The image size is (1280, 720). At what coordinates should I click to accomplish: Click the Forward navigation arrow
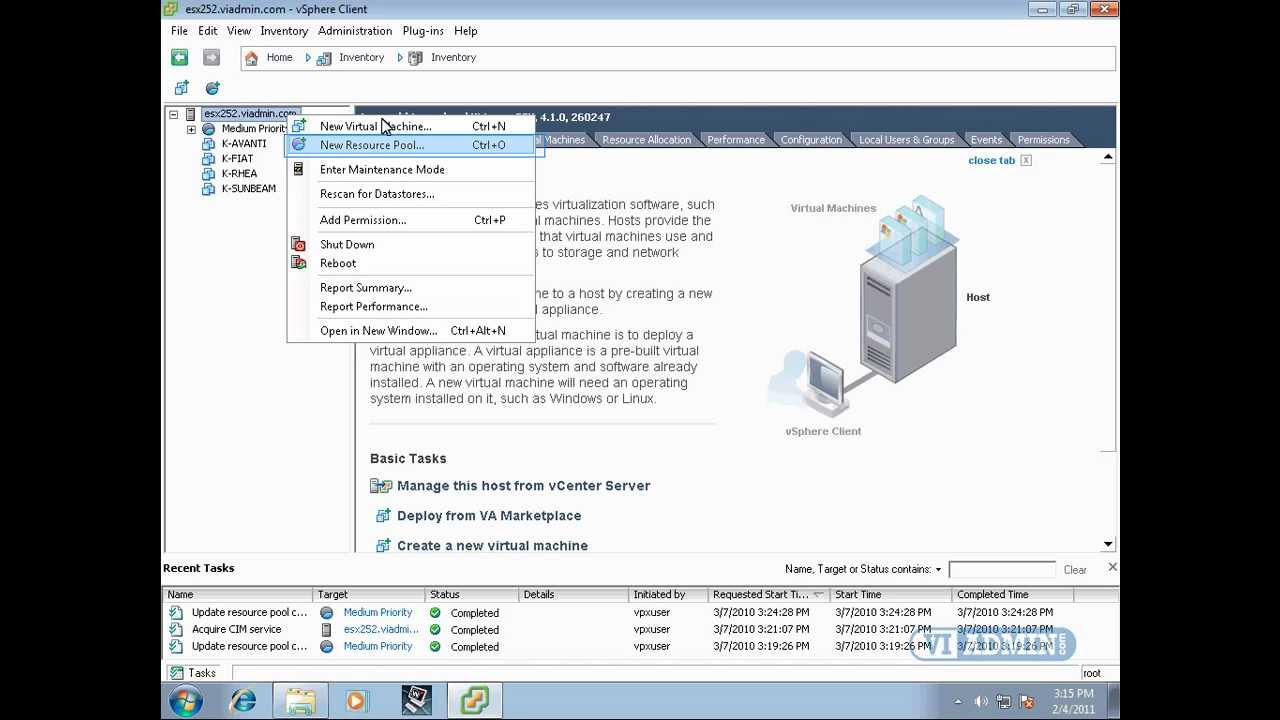[x=211, y=57]
